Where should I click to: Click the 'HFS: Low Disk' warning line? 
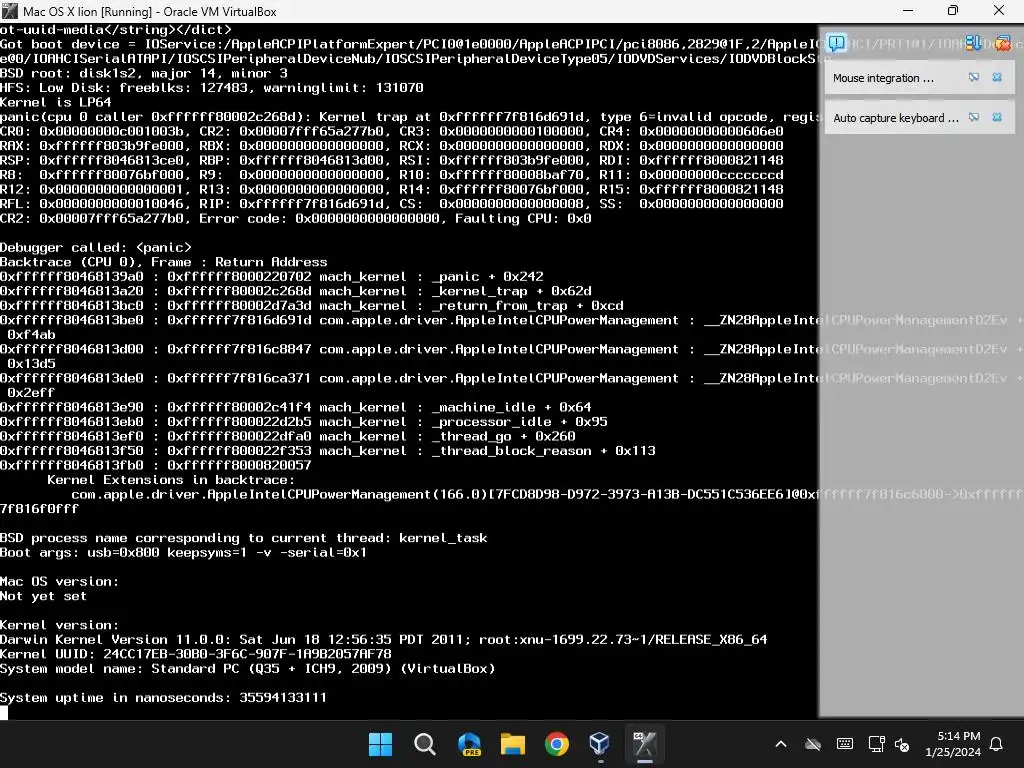[x=212, y=88]
